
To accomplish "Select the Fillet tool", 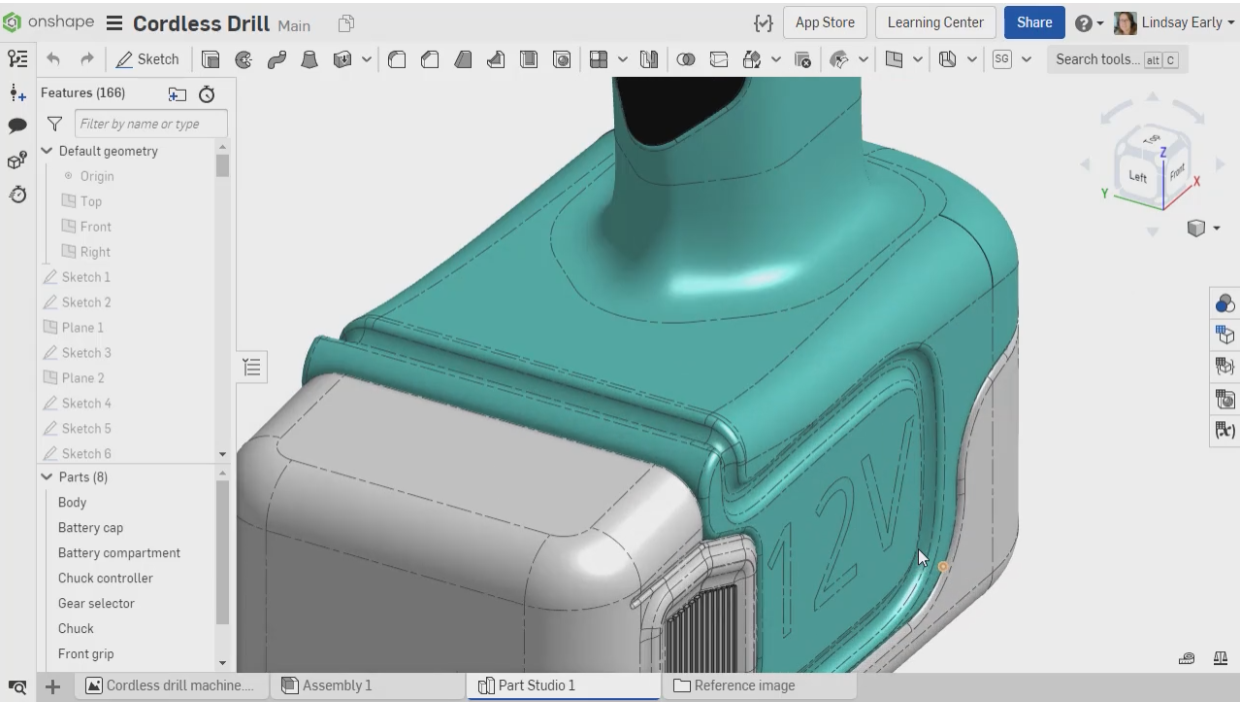I will (x=396, y=59).
